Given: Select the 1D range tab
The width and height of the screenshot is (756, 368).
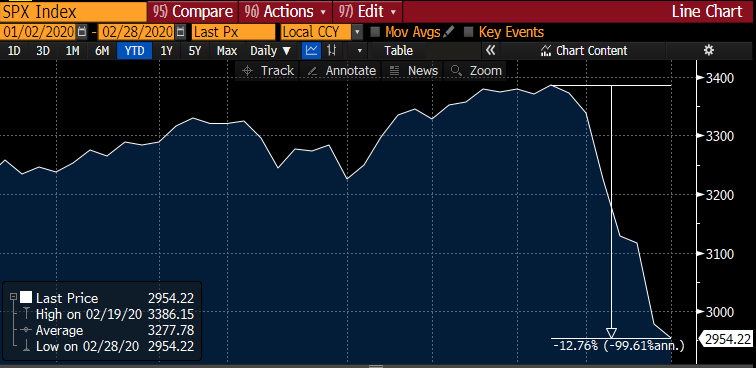Looking at the screenshot, I should (14, 50).
